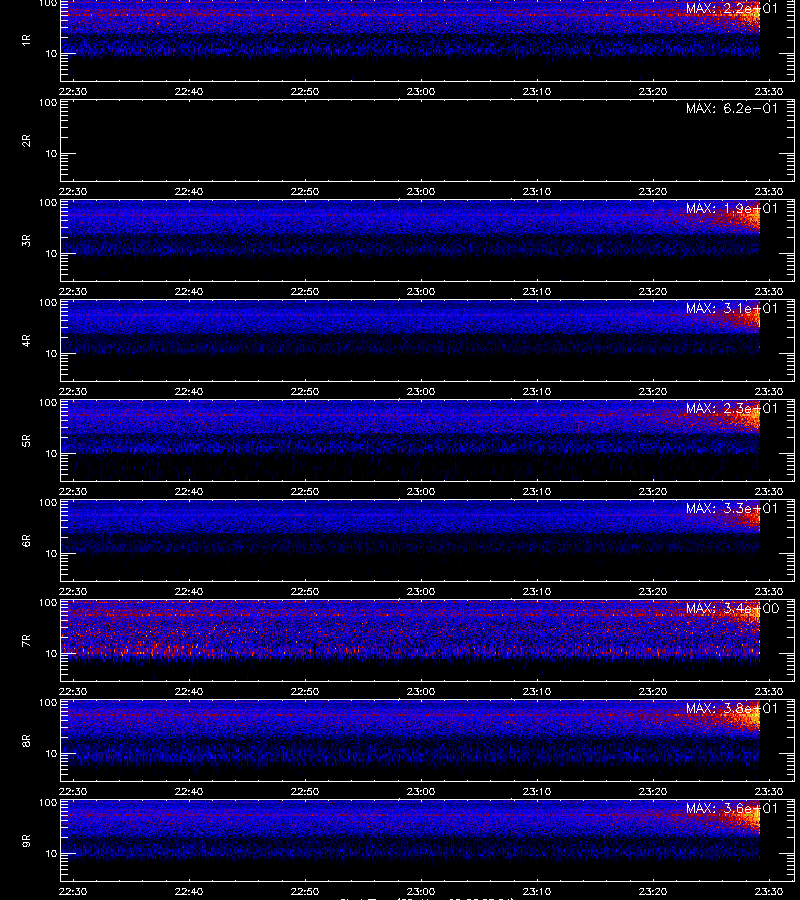Click the 23:30 tick label under panel 7R

coord(768,692)
